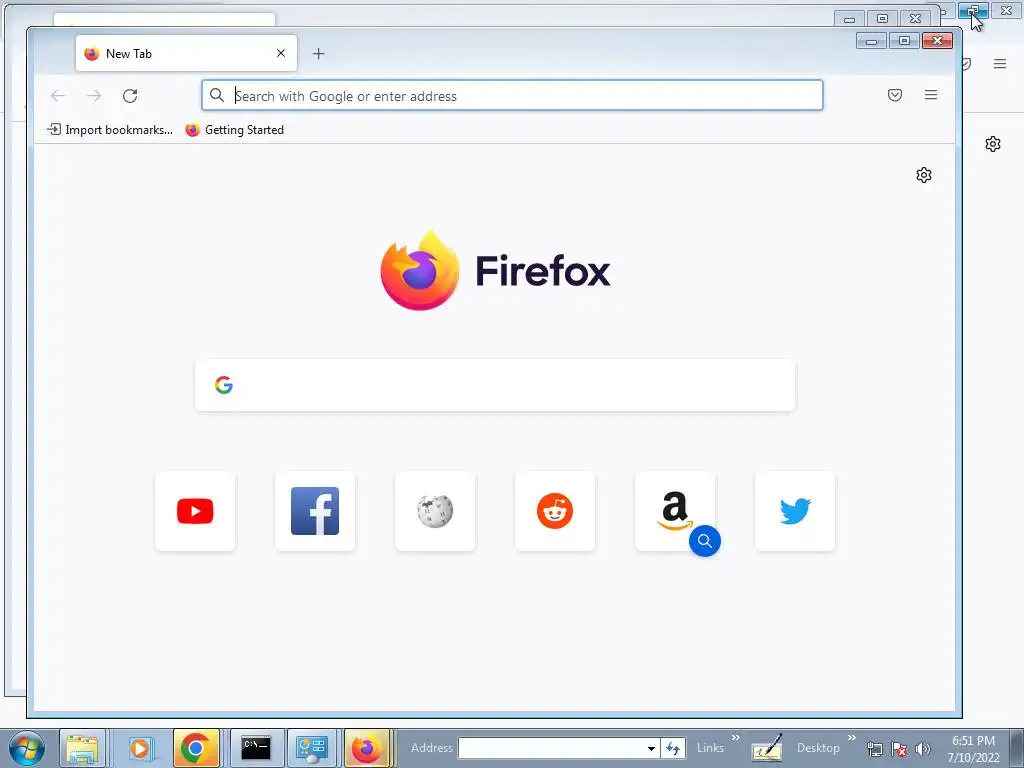This screenshot has width=1024, height=768.
Task: Click the volume speaker tray icon
Action: pos(923,749)
